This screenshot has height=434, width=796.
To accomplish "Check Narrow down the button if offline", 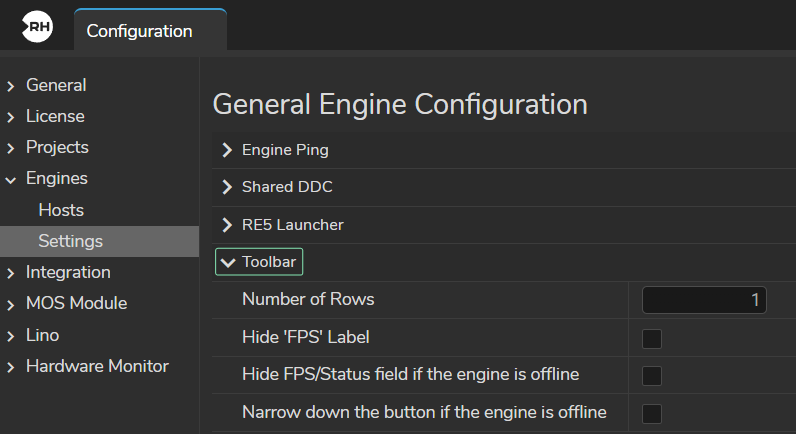I will pos(652,414).
